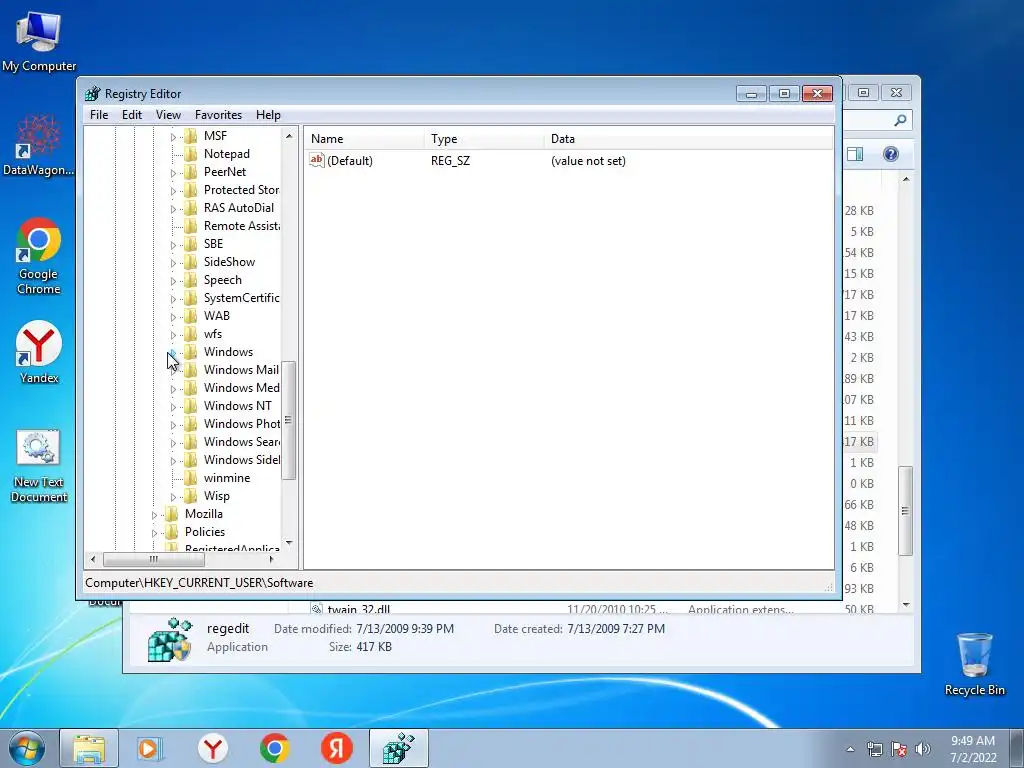Click the tree horizontal scrollbar thumb

(153, 559)
